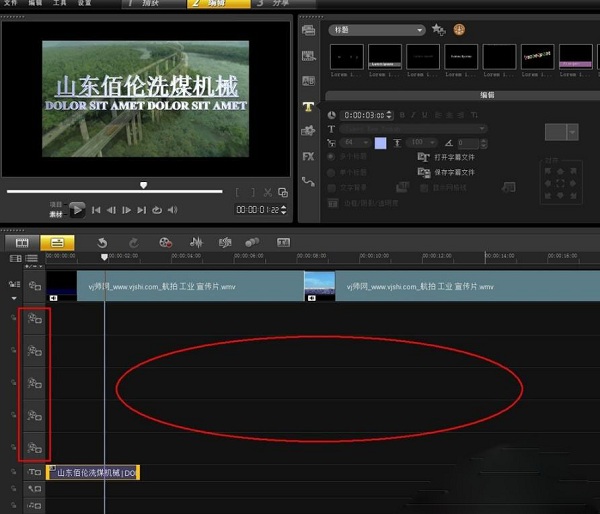Open the Path library icon
Screen dimensions: 600x514
click(308, 181)
